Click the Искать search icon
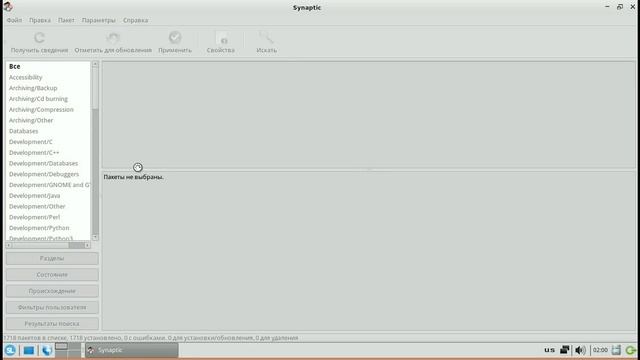640x360 pixels. 266,38
